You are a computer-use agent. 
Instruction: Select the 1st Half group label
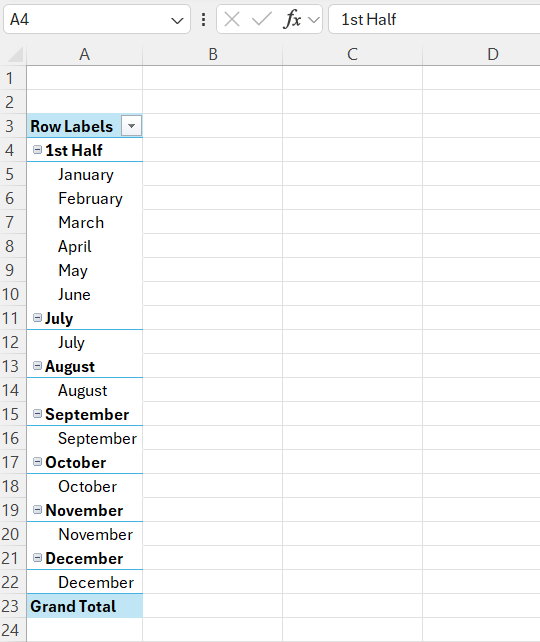[74, 151]
